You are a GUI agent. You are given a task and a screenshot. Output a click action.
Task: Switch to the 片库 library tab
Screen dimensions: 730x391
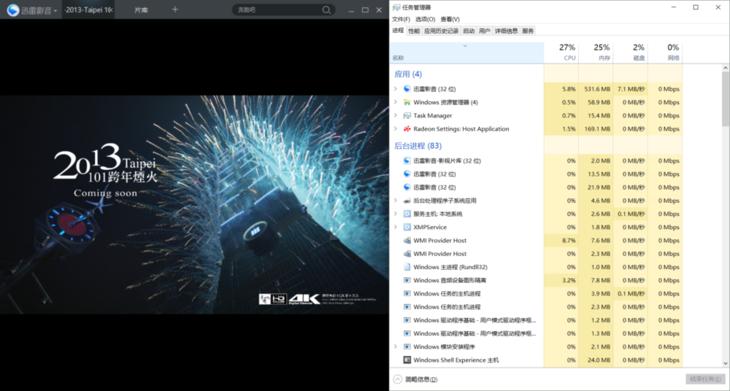tap(141, 10)
